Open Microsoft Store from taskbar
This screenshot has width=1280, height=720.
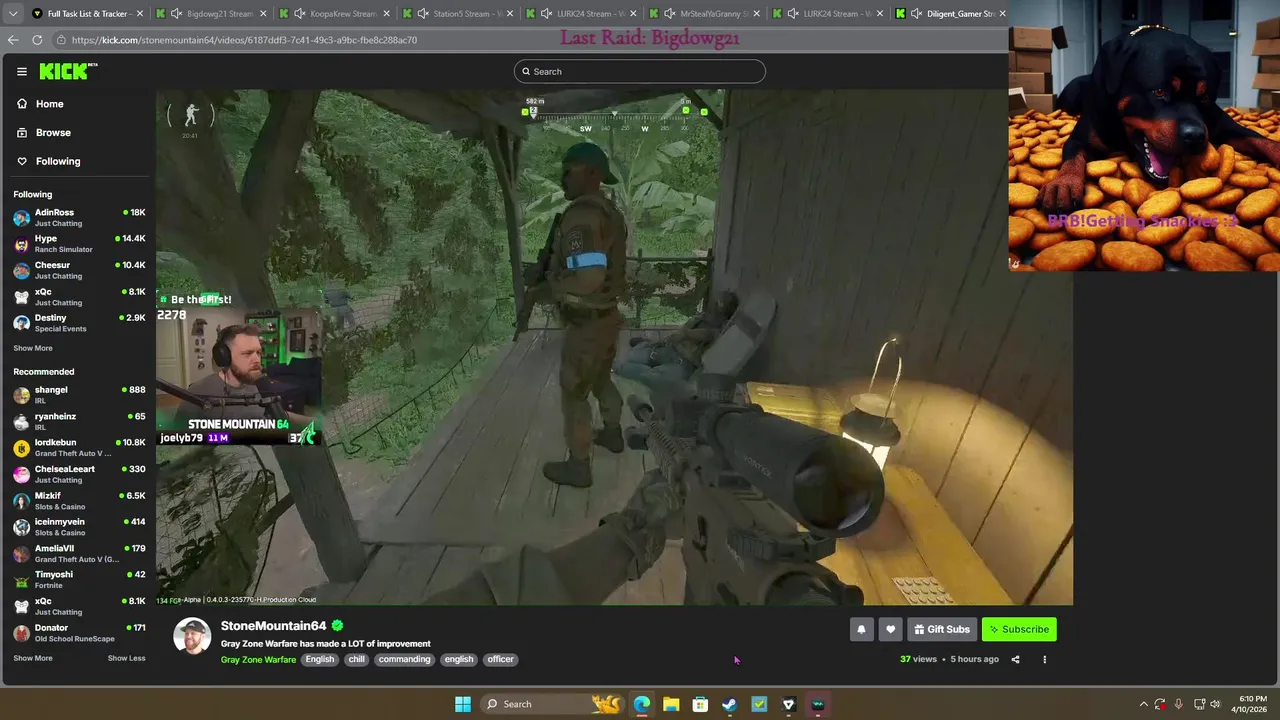[x=700, y=704]
